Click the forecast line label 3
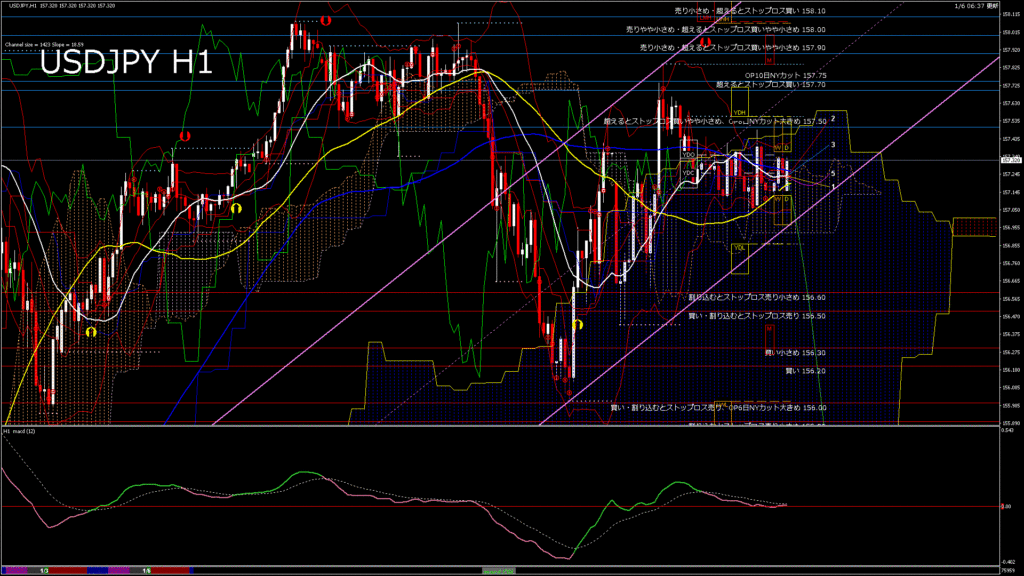 pyautogui.click(x=833, y=144)
